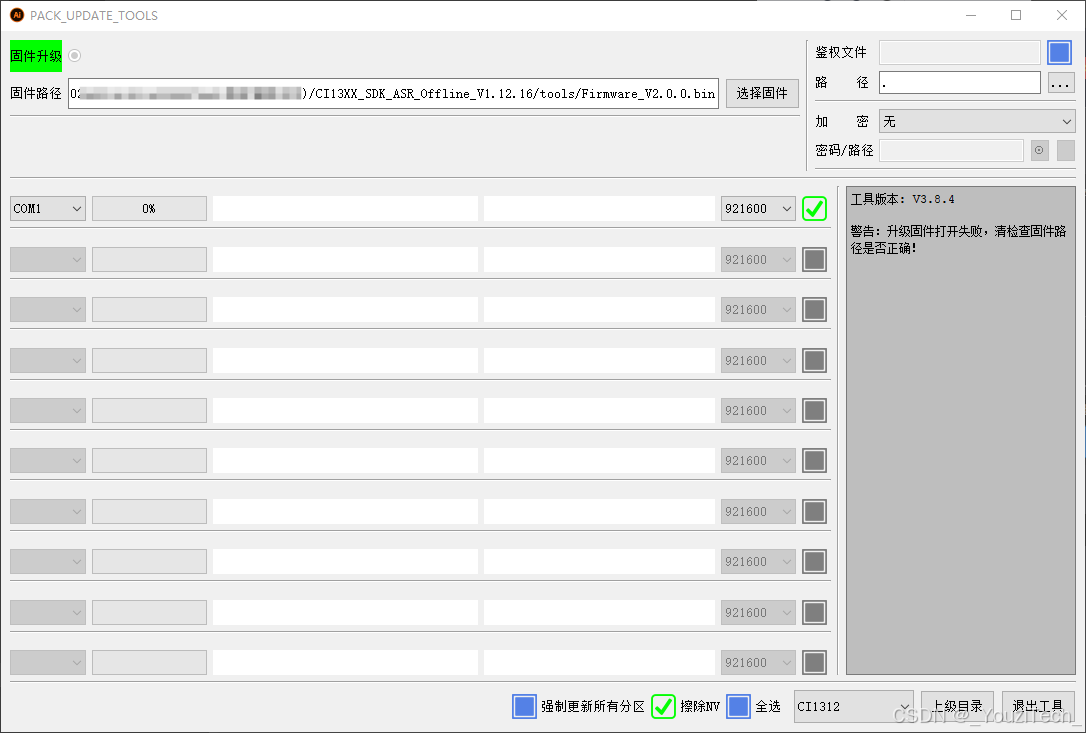Open the CI1312 chip dropdown

coord(853,707)
